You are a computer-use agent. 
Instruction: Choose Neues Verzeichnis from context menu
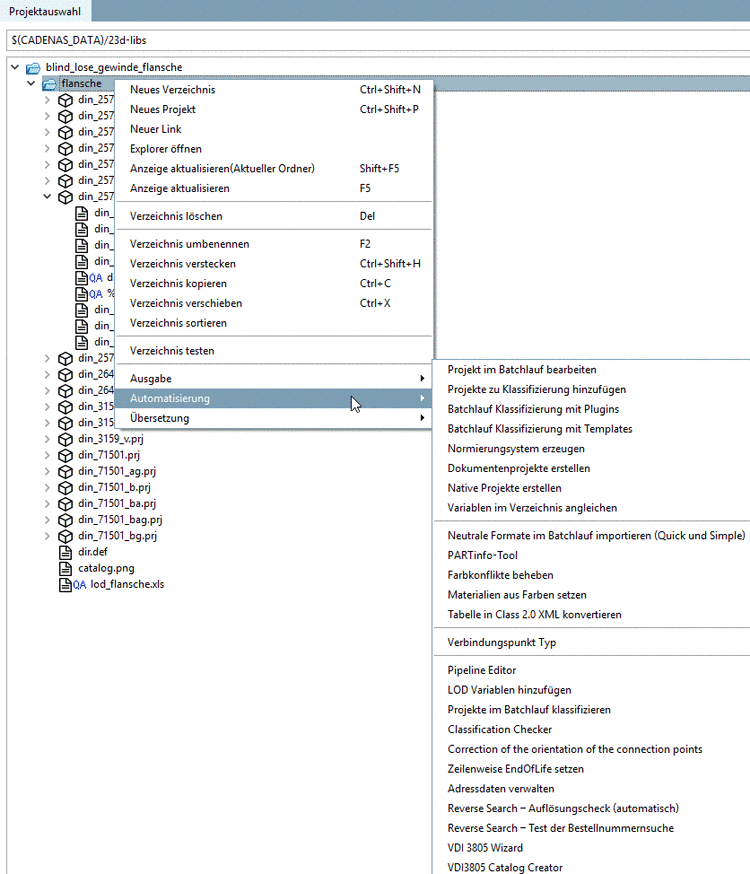[x=274, y=90]
